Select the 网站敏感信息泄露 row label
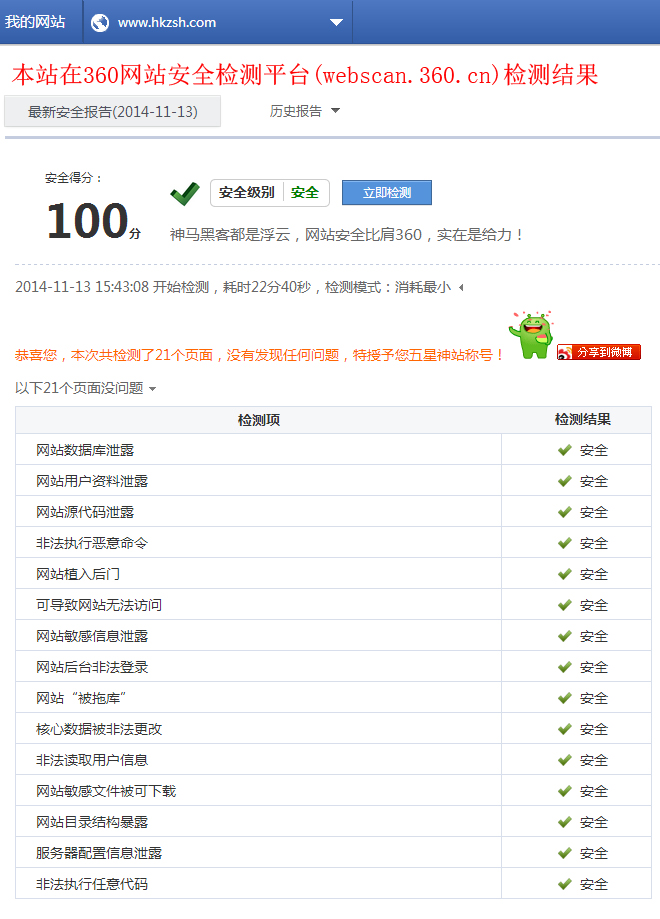Screen dimensions: 660x919 [x=92, y=636]
